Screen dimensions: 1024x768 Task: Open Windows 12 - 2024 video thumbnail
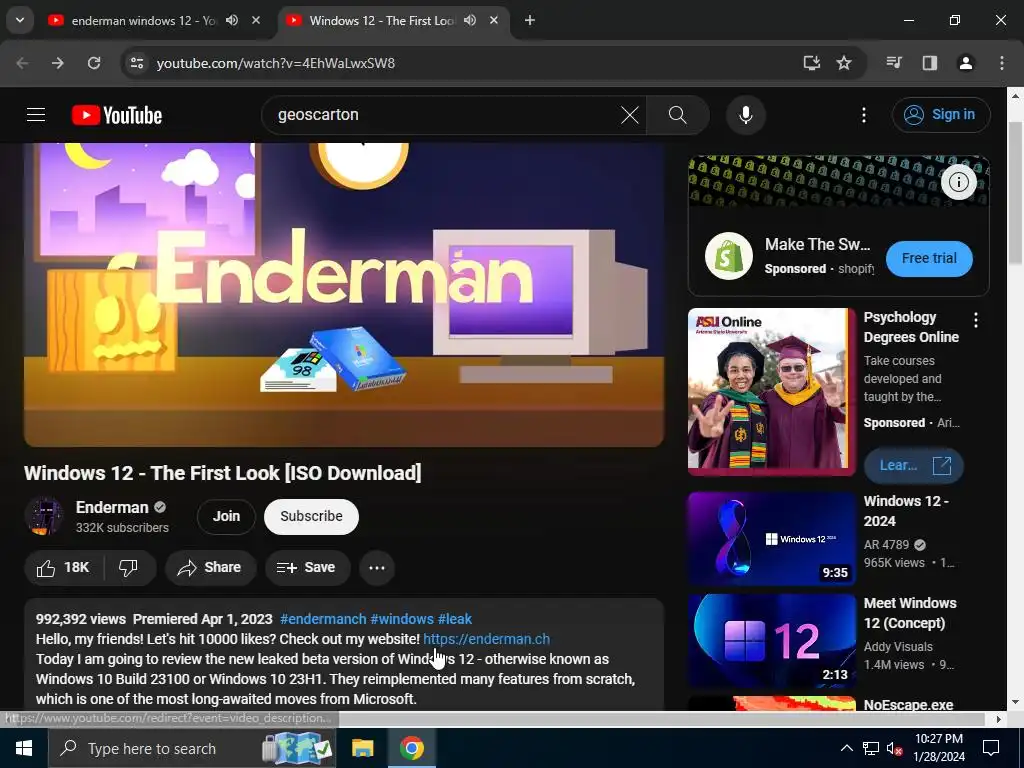[771, 539]
